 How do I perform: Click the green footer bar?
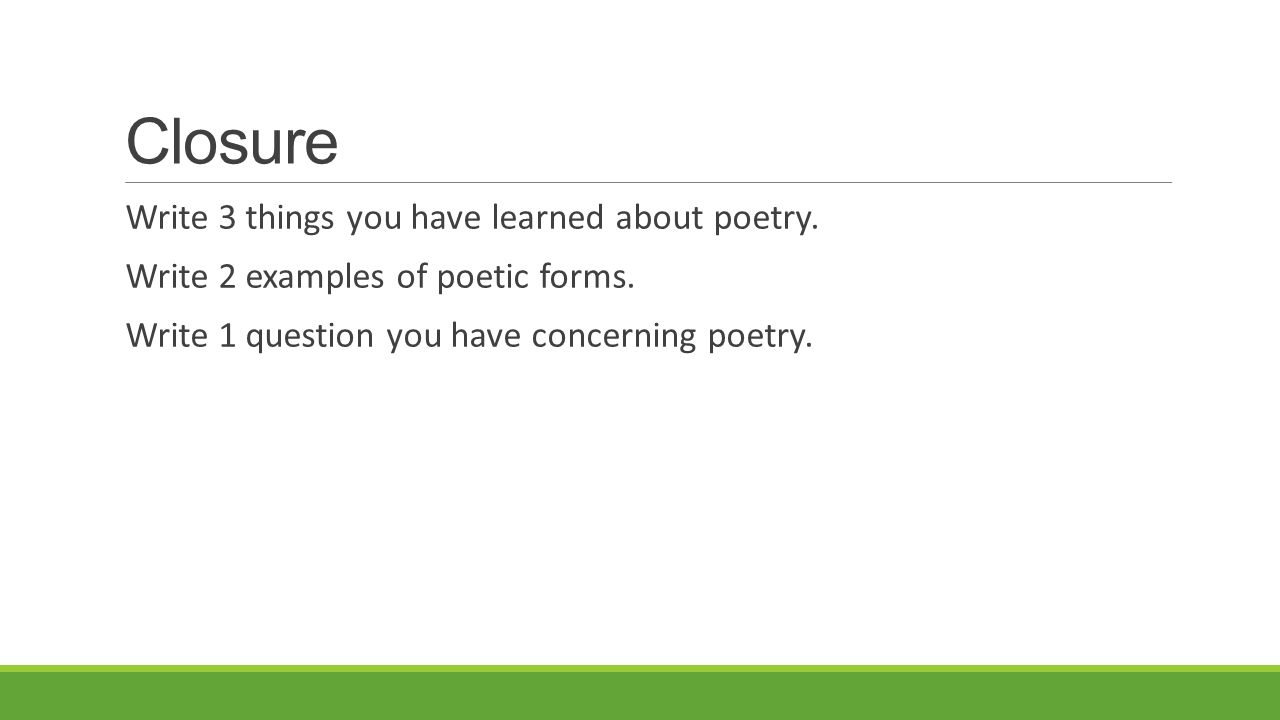(x=640, y=693)
